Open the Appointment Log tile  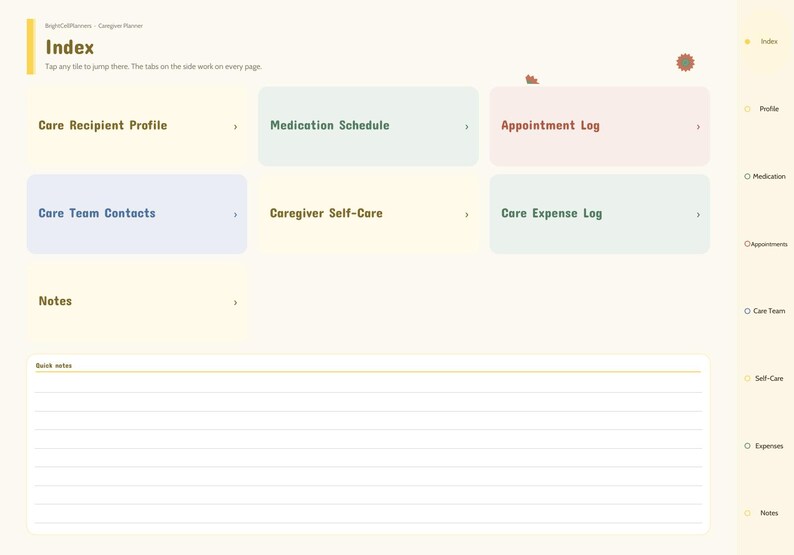tap(600, 126)
